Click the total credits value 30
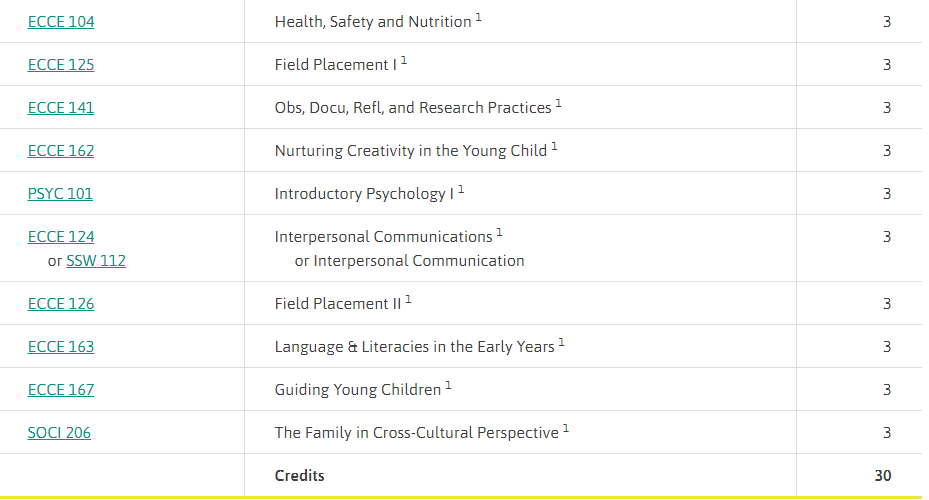The height and width of the screenshot is (500, 929). click(882, 476)
